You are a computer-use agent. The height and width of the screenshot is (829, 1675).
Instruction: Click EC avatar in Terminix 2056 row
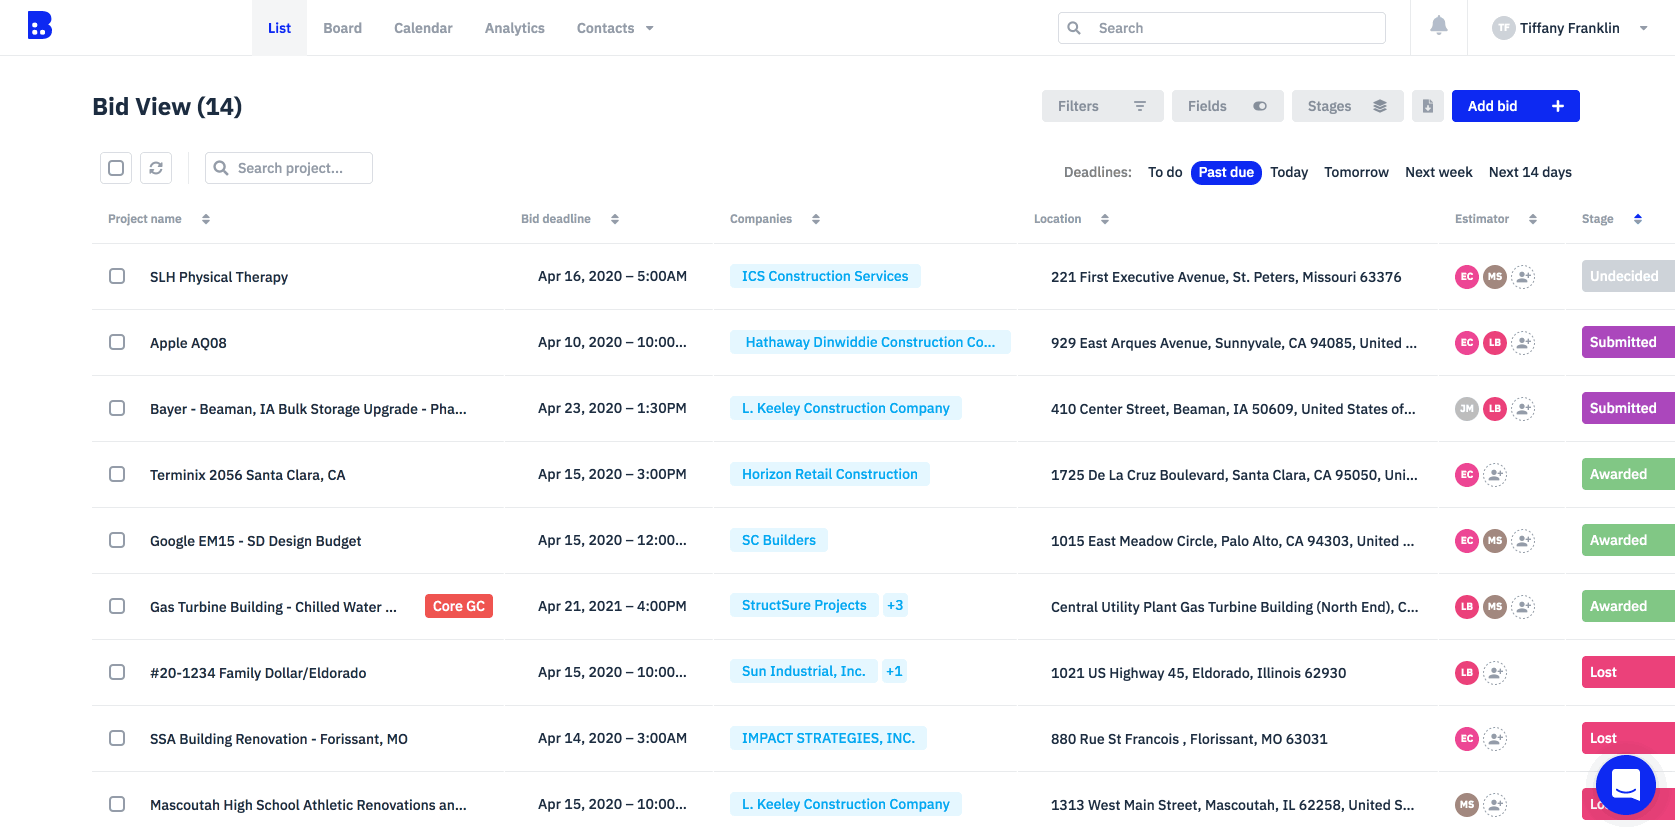pos(1467,475)
